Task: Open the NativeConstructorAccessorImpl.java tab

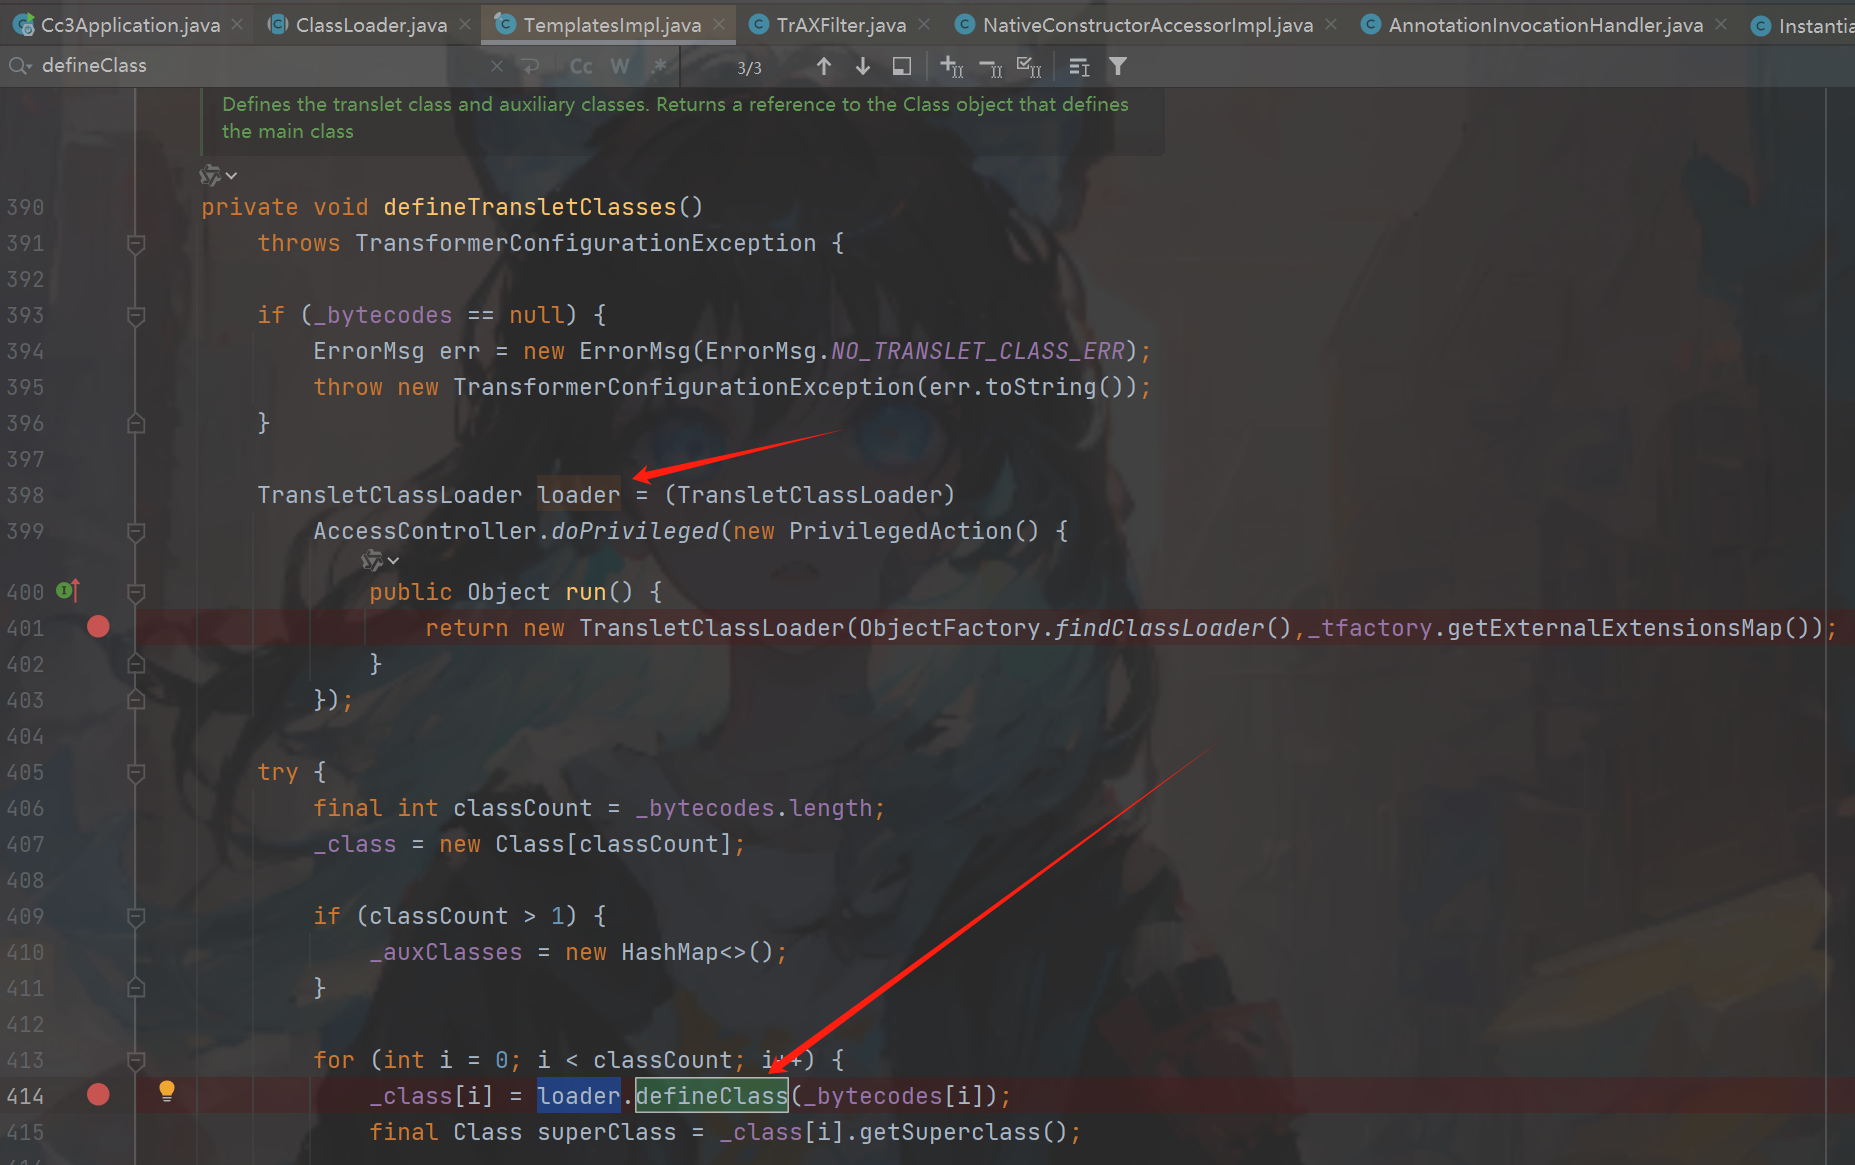Action: coord(1136,25)
